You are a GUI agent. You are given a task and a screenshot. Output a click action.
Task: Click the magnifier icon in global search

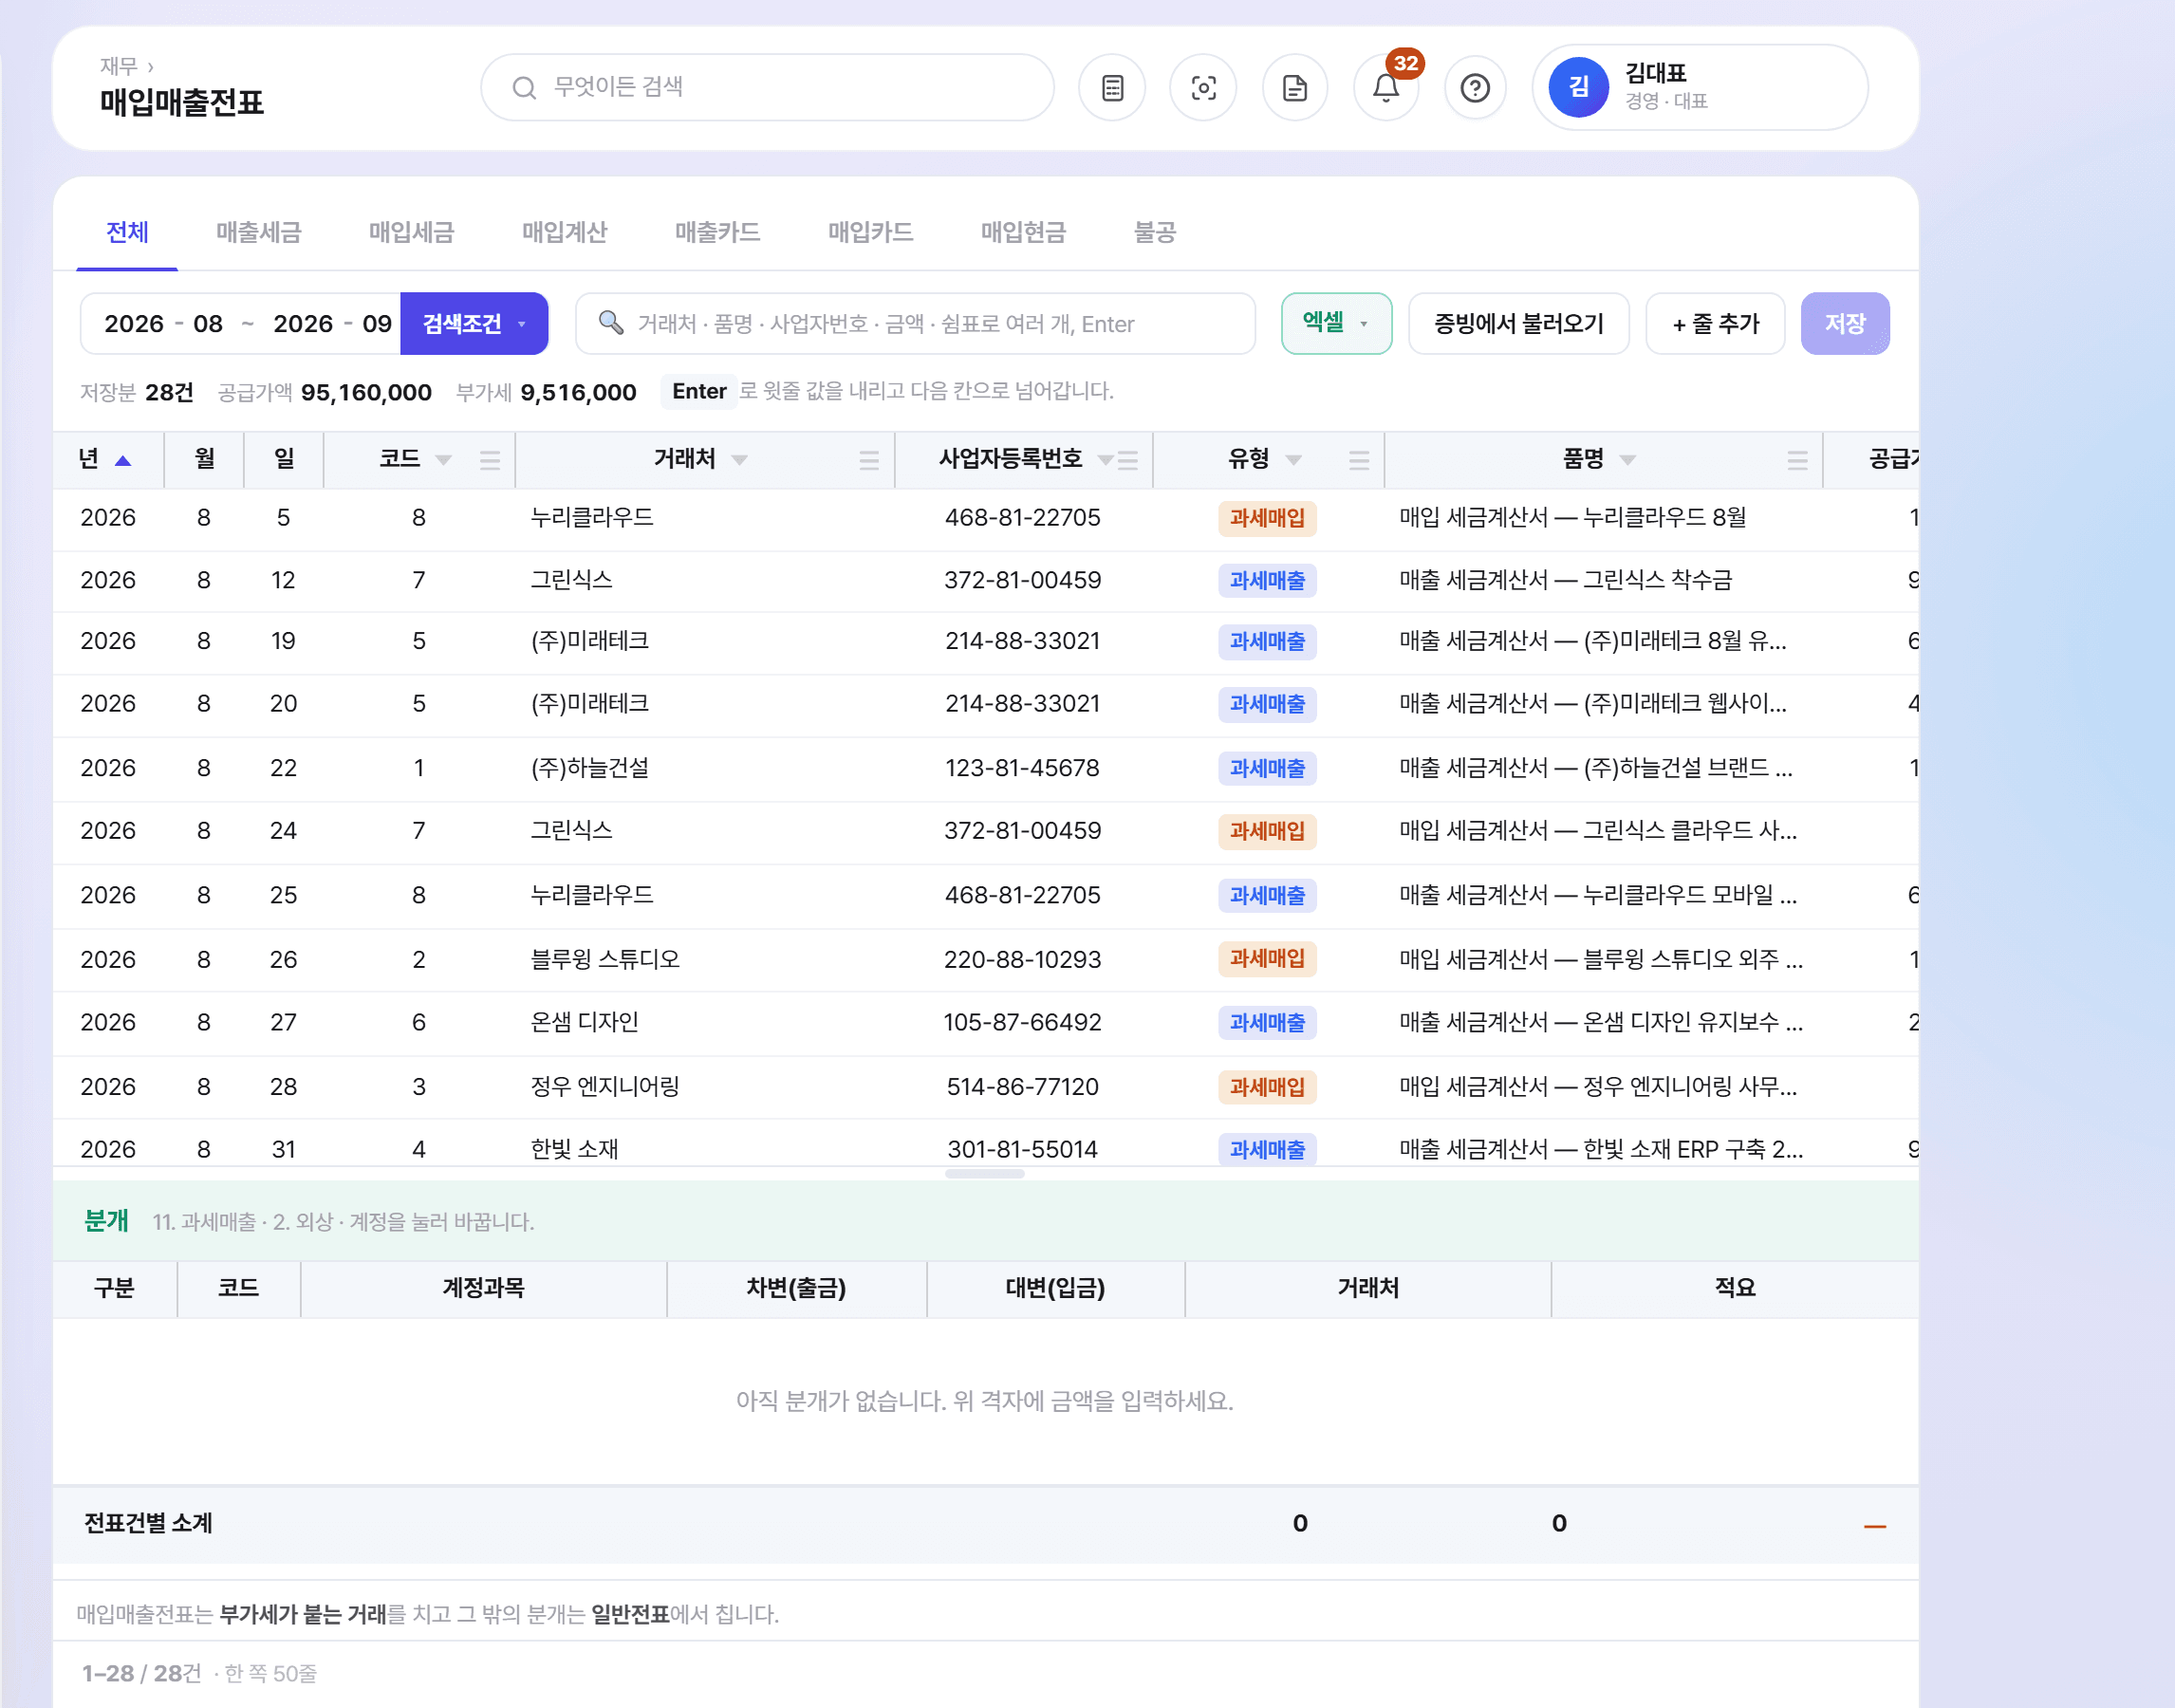[524, 88]
